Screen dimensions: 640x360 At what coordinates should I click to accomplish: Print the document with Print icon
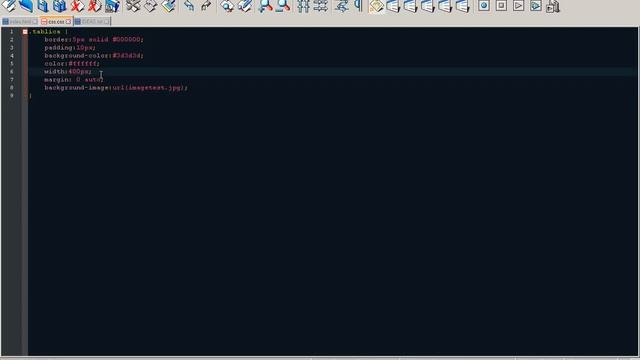[112, 6]
